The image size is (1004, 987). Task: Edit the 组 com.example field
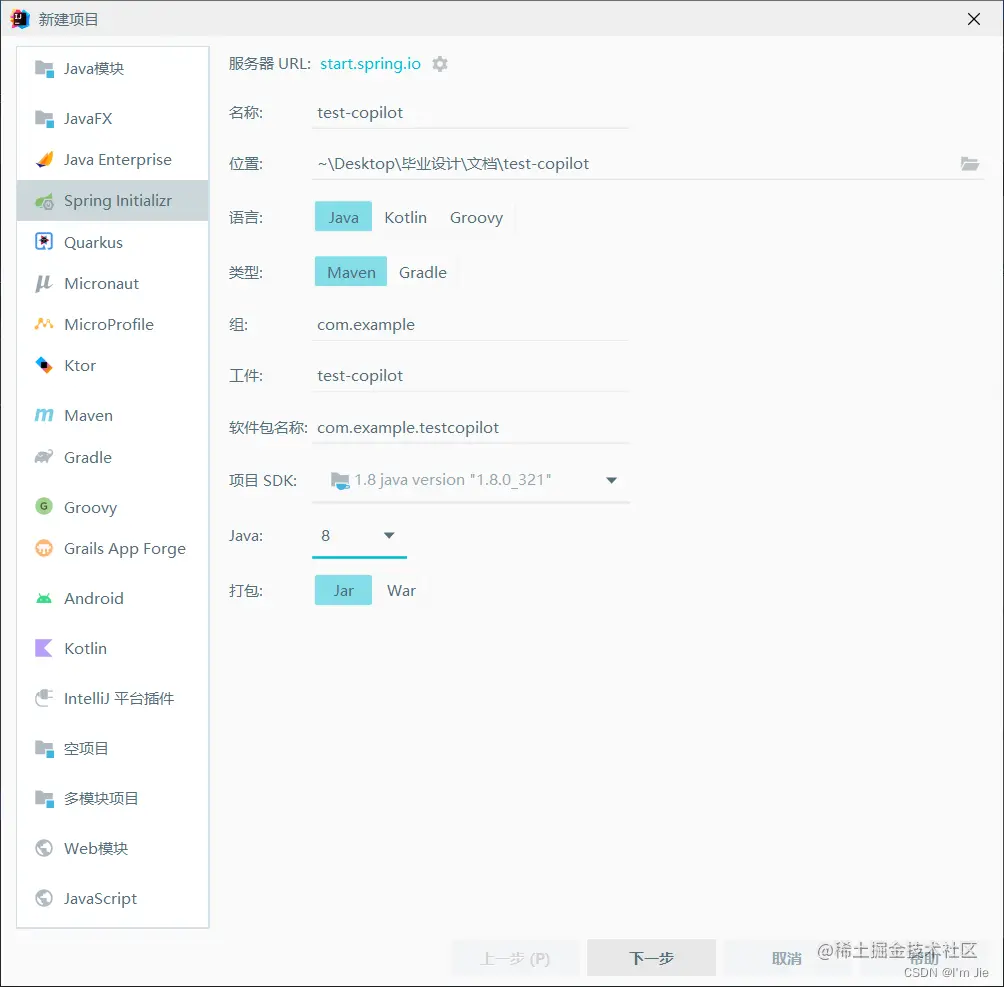[x=471, y=325]
